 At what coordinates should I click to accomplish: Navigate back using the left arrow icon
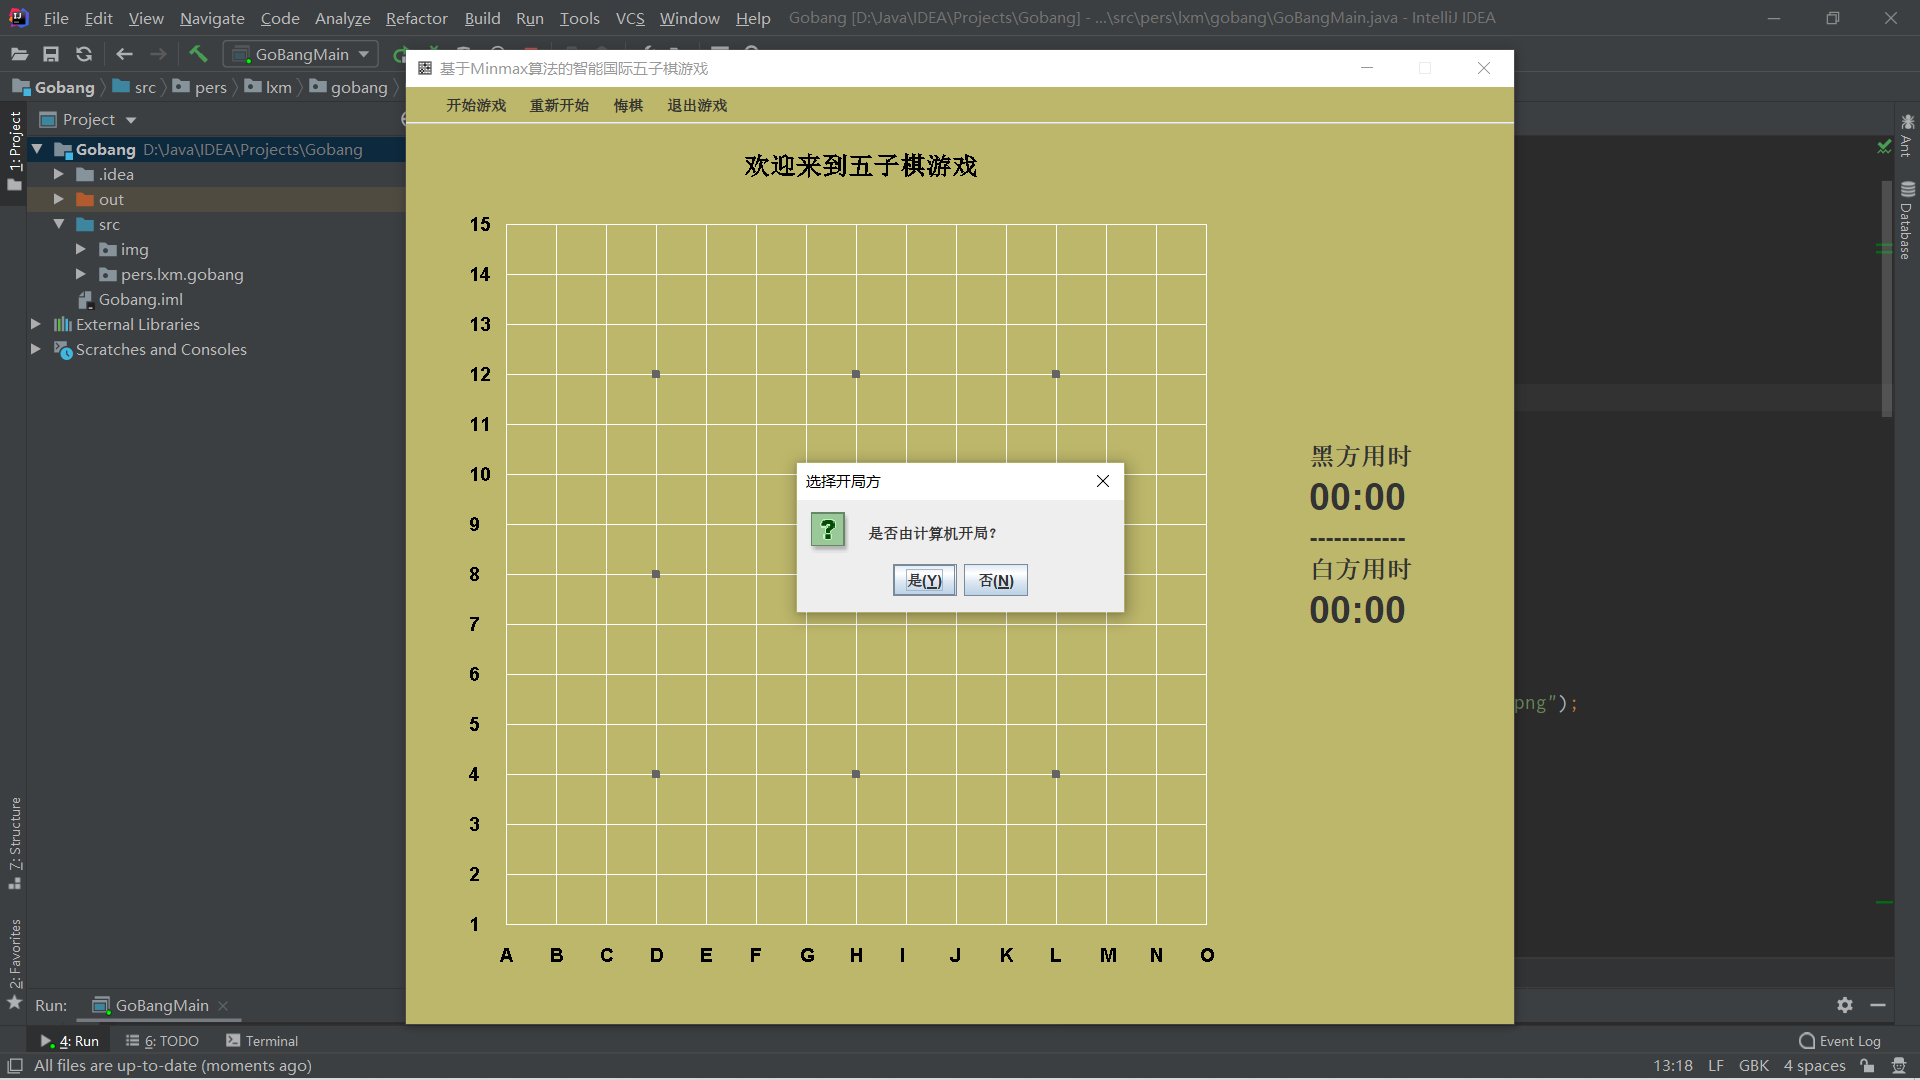coord(124,54)
